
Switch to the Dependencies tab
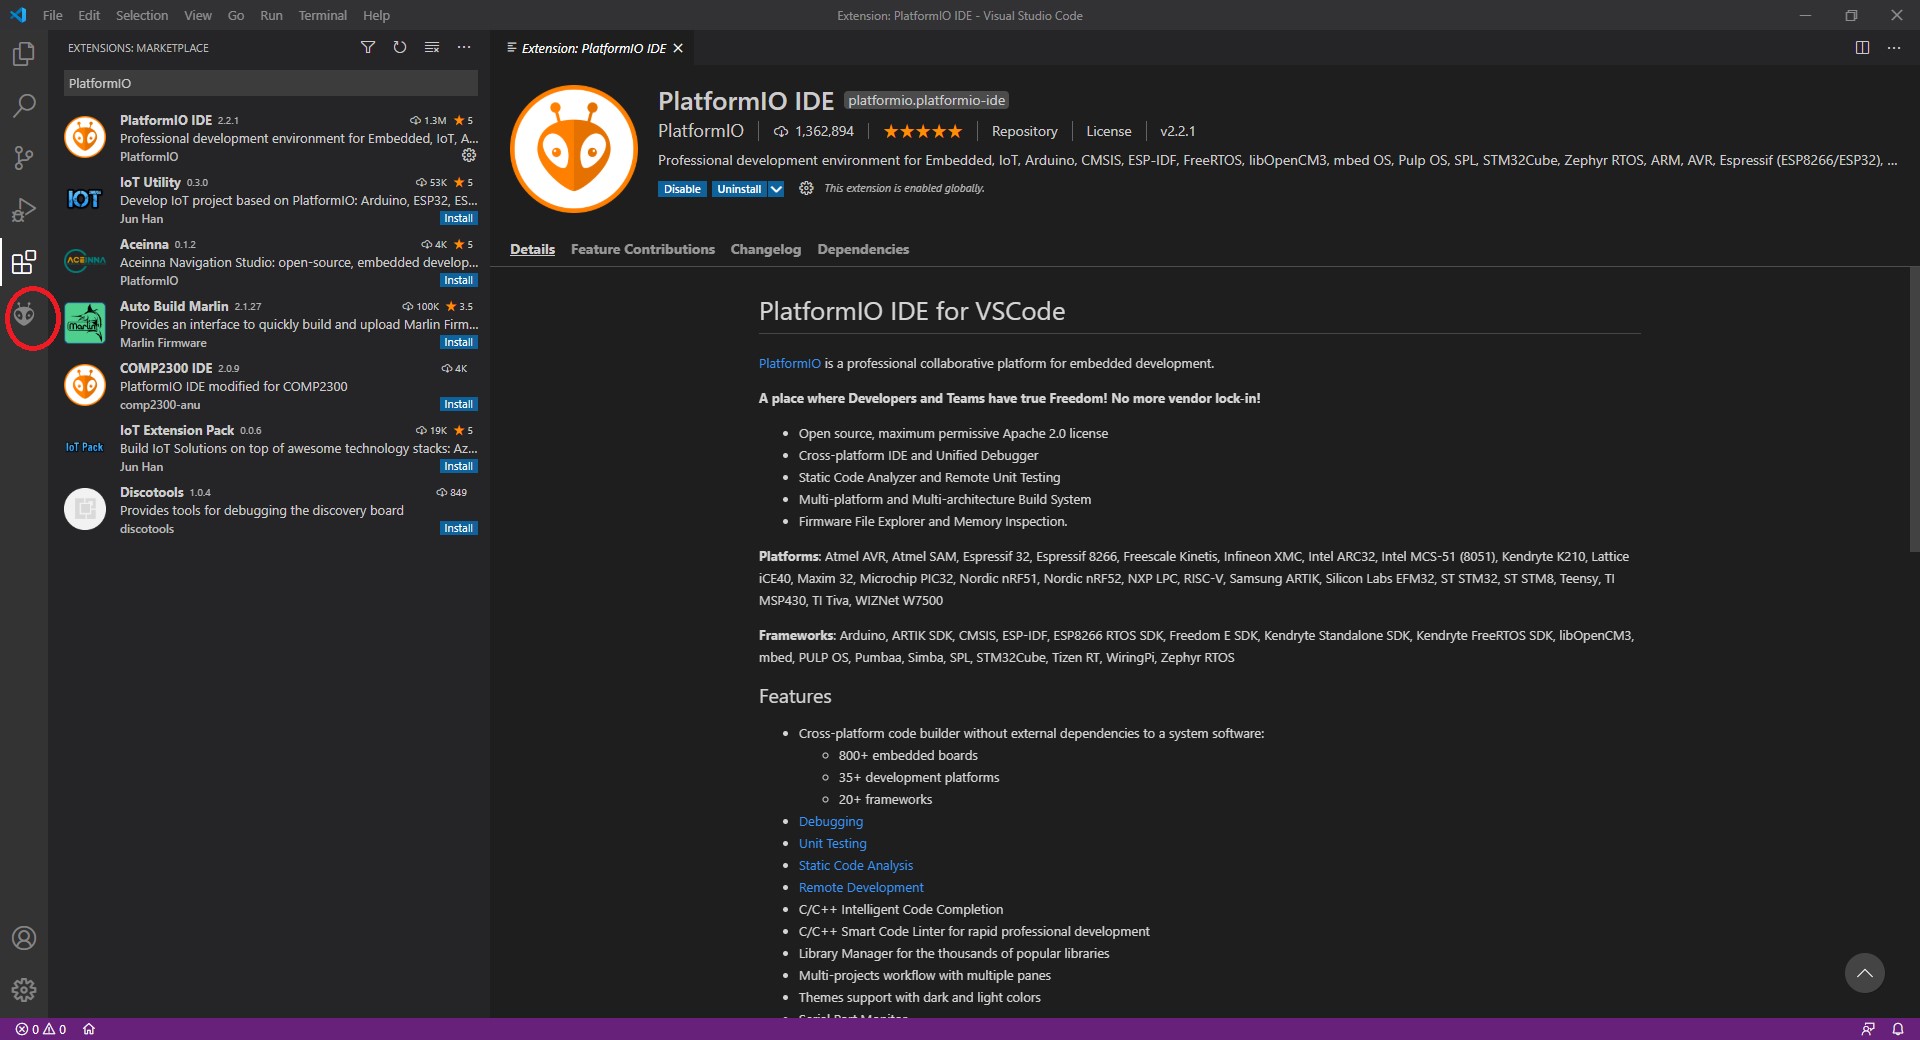(x=863, y=249)
